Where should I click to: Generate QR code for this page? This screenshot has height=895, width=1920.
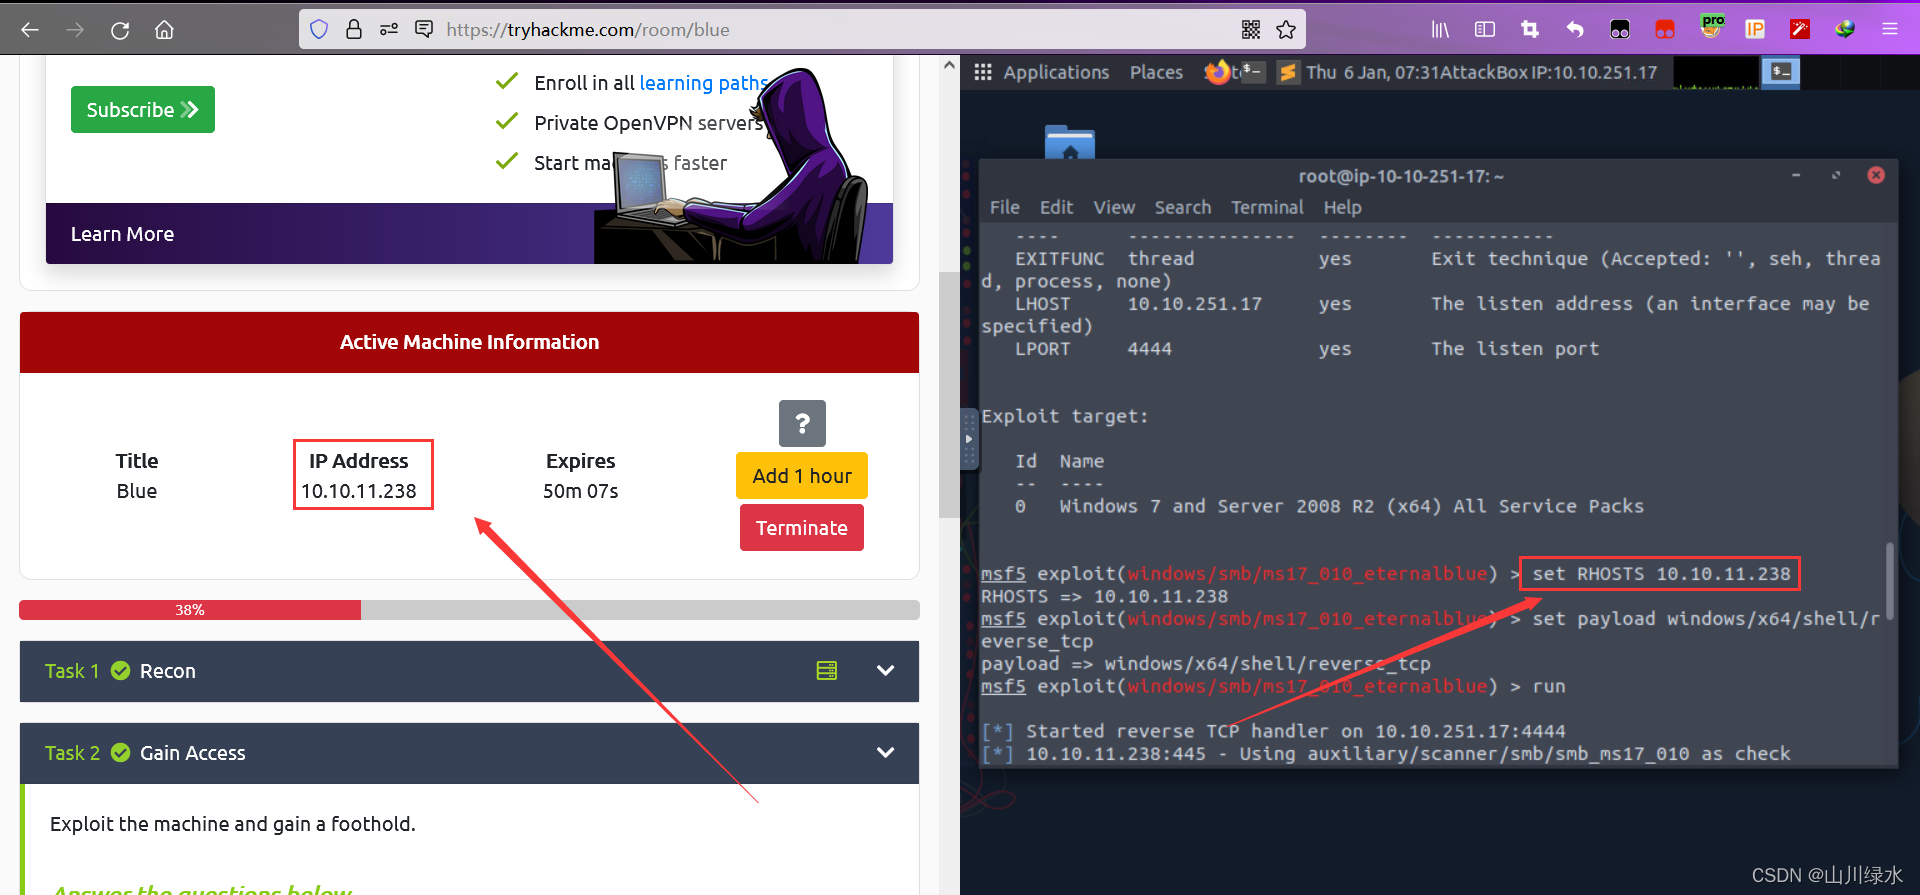tap(1251, 30)
